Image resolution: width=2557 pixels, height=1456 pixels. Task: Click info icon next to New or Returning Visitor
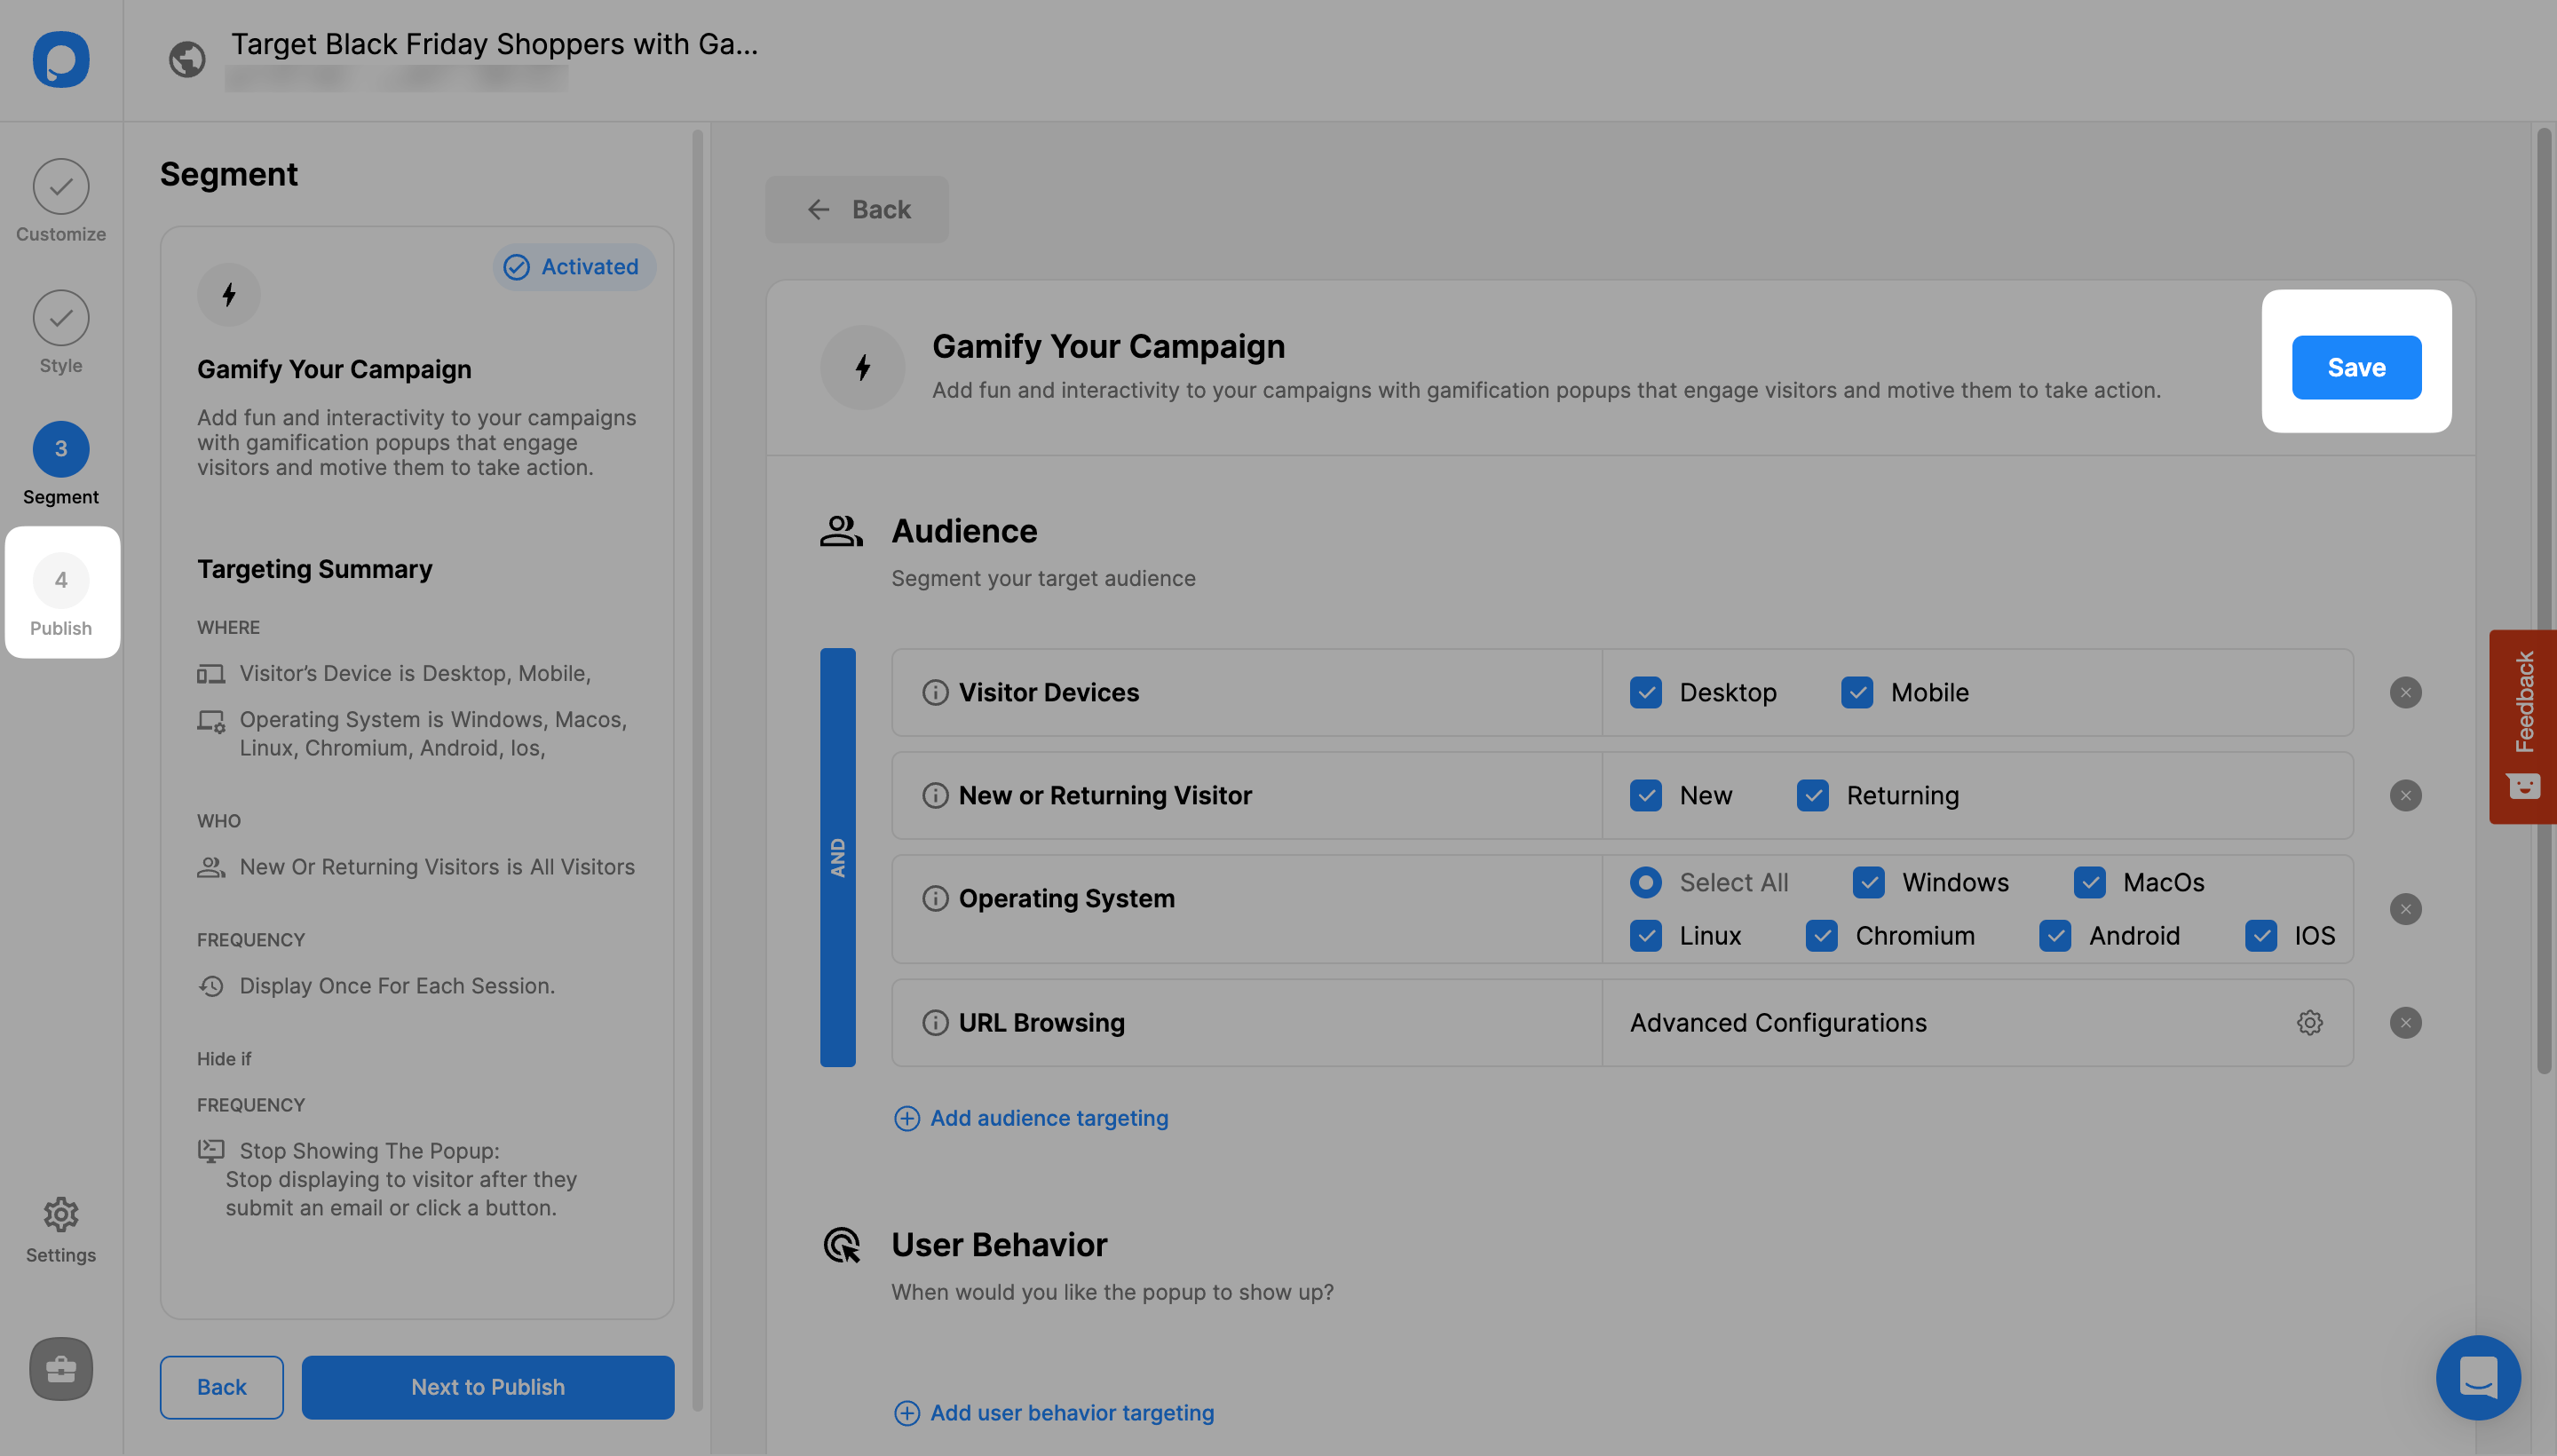pos(935,796)
